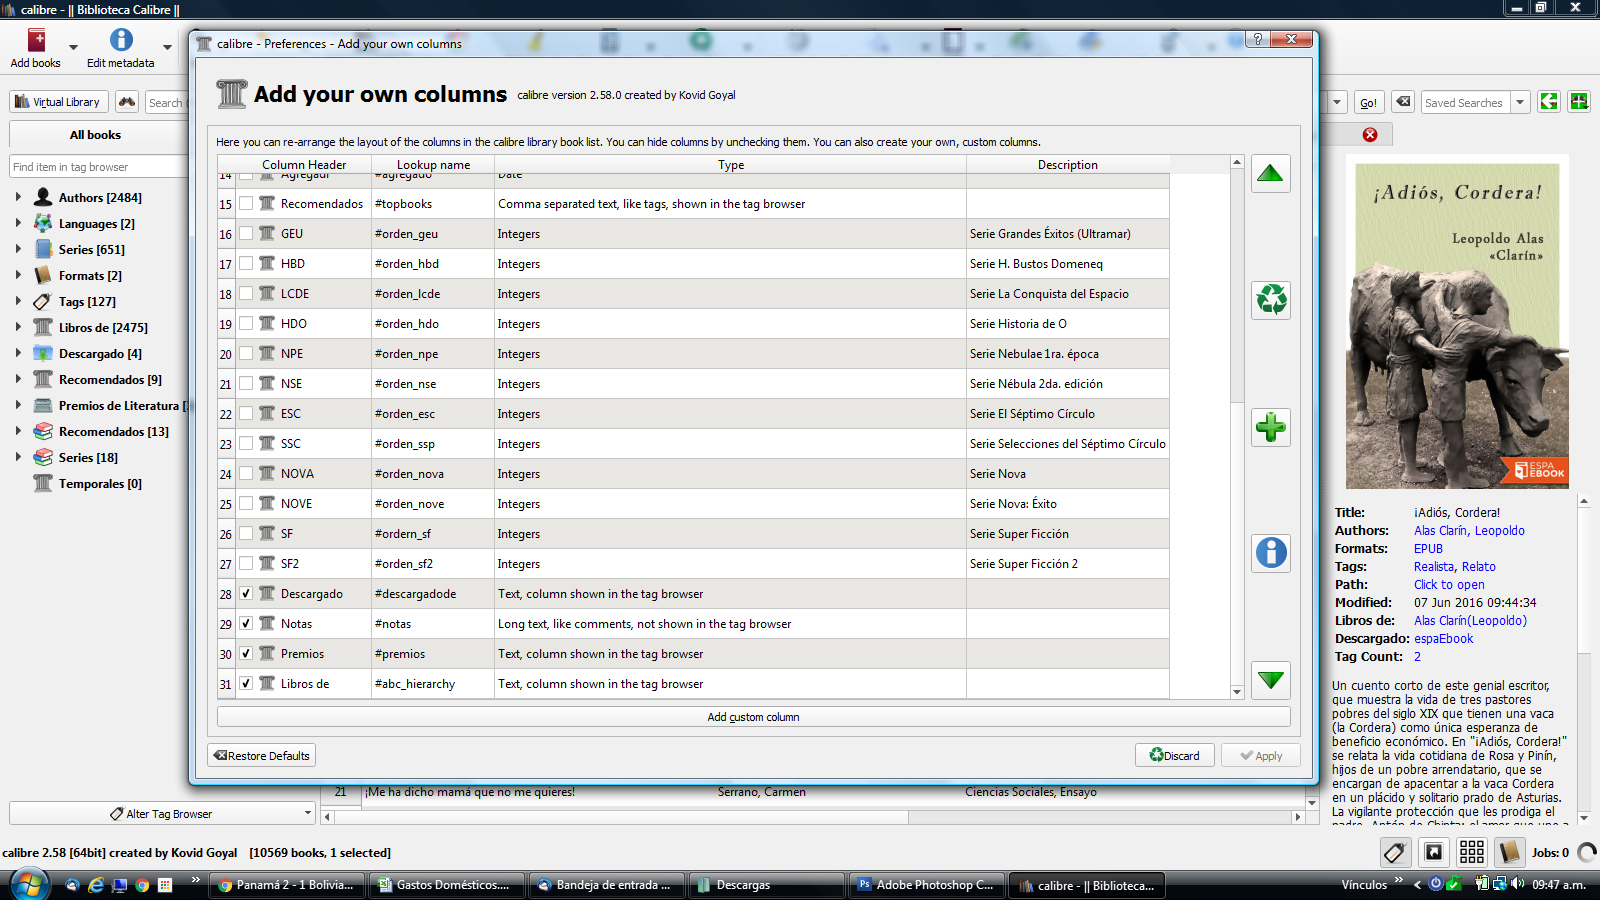1600x900 pixels.
Task: Click the Authors icon in tag browser
Action: pyautogui.click(x=43, y=197)
